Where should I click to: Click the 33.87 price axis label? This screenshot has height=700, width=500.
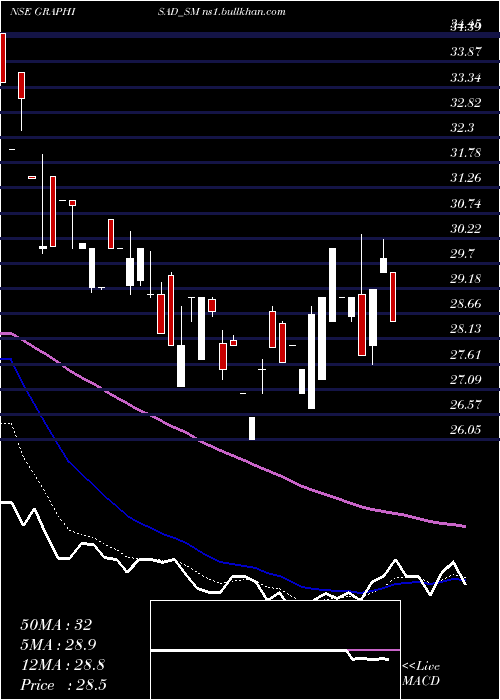tap(466, 52)
